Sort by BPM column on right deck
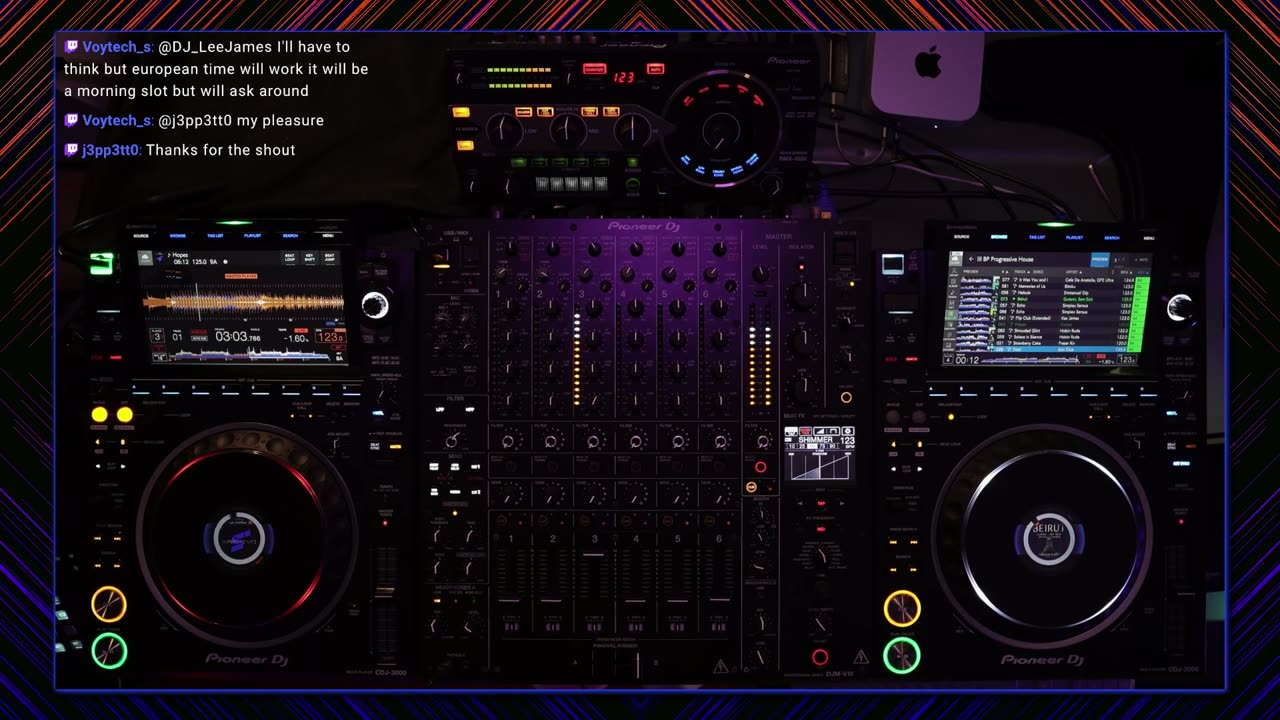 point(1126,272)
